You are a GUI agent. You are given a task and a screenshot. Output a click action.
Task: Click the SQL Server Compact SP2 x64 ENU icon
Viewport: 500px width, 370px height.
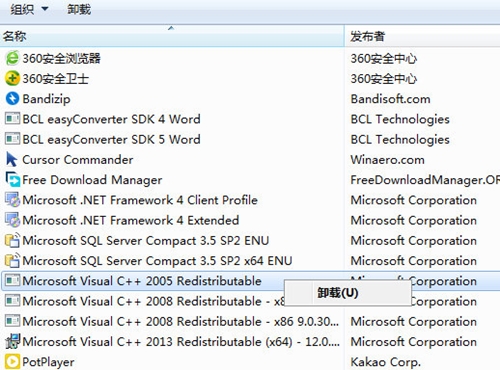(x=12, y=261)
